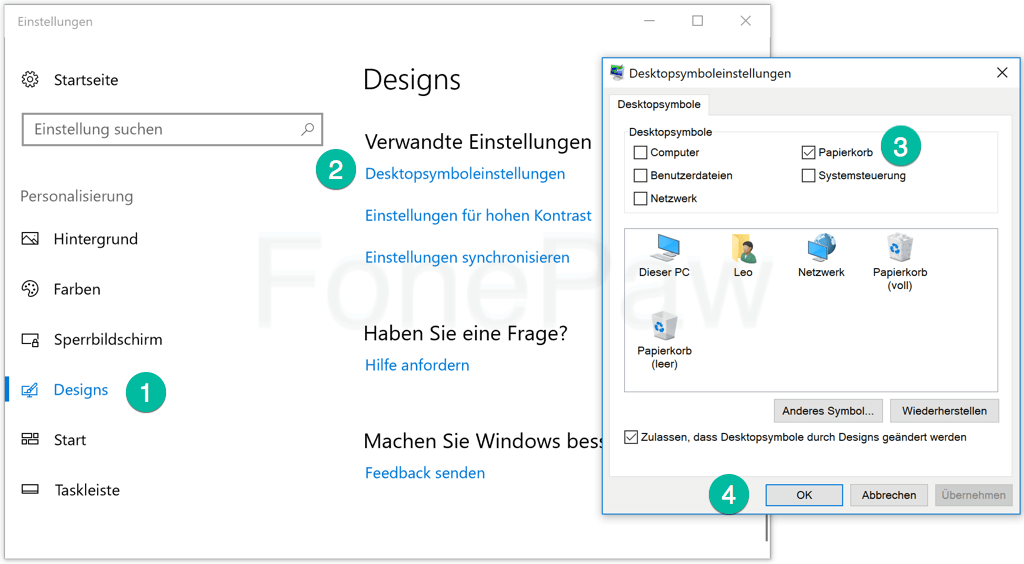Go to Startseite
This screenshot has width=1024, height=564.
tap(86, 80)
